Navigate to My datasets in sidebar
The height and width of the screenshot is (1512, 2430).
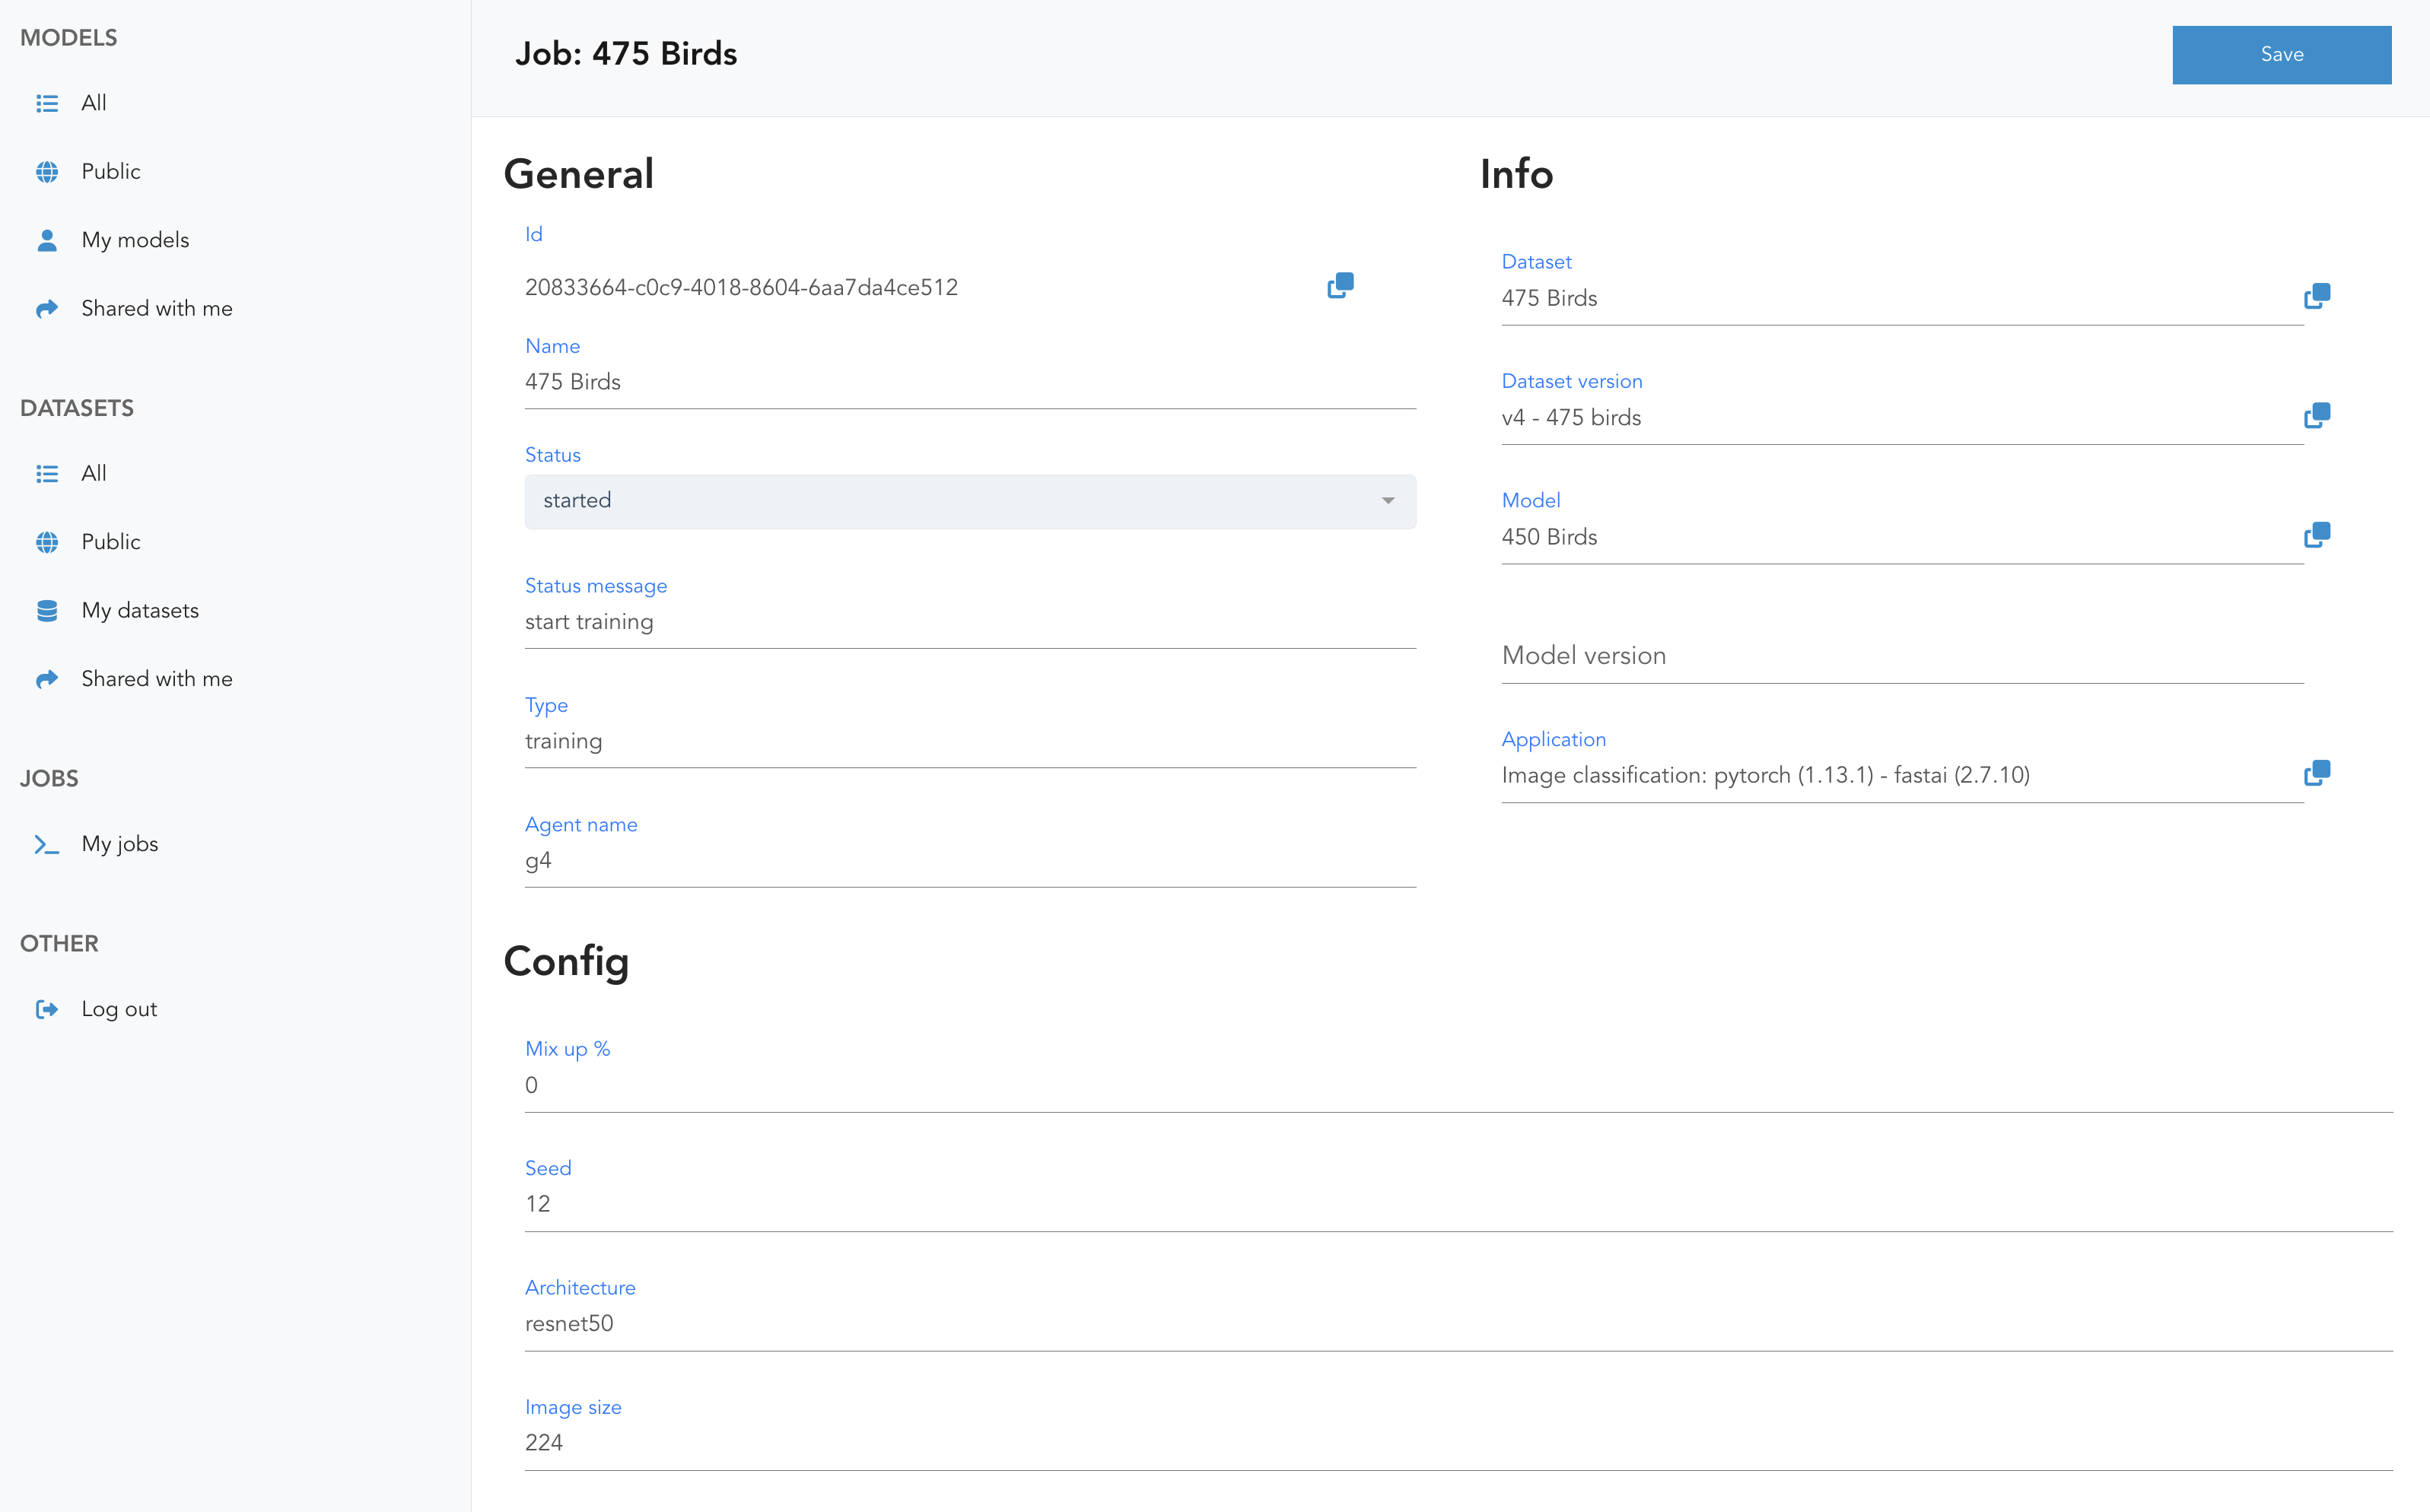[x=138, y=610]
